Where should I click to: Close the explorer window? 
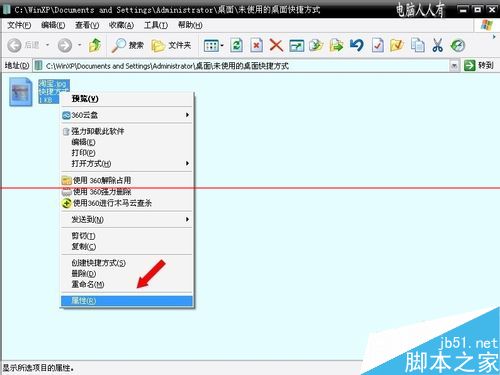coord(492,10)
